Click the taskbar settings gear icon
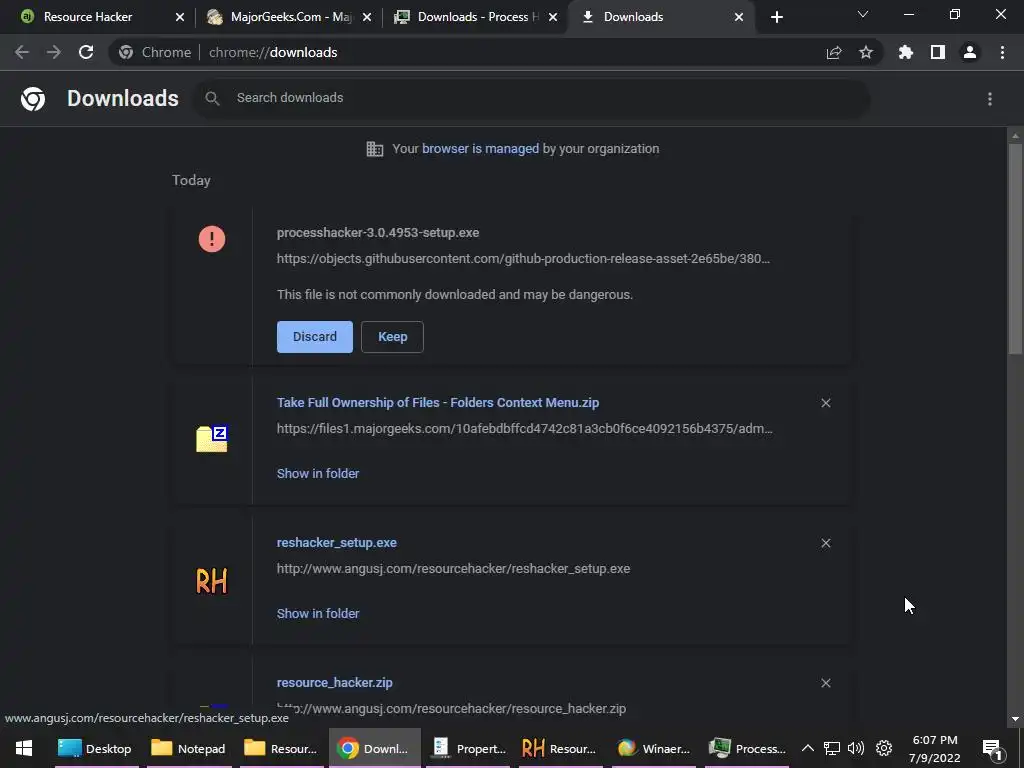The width and height of the screenshot is (1024, 768). coord(884,748)
